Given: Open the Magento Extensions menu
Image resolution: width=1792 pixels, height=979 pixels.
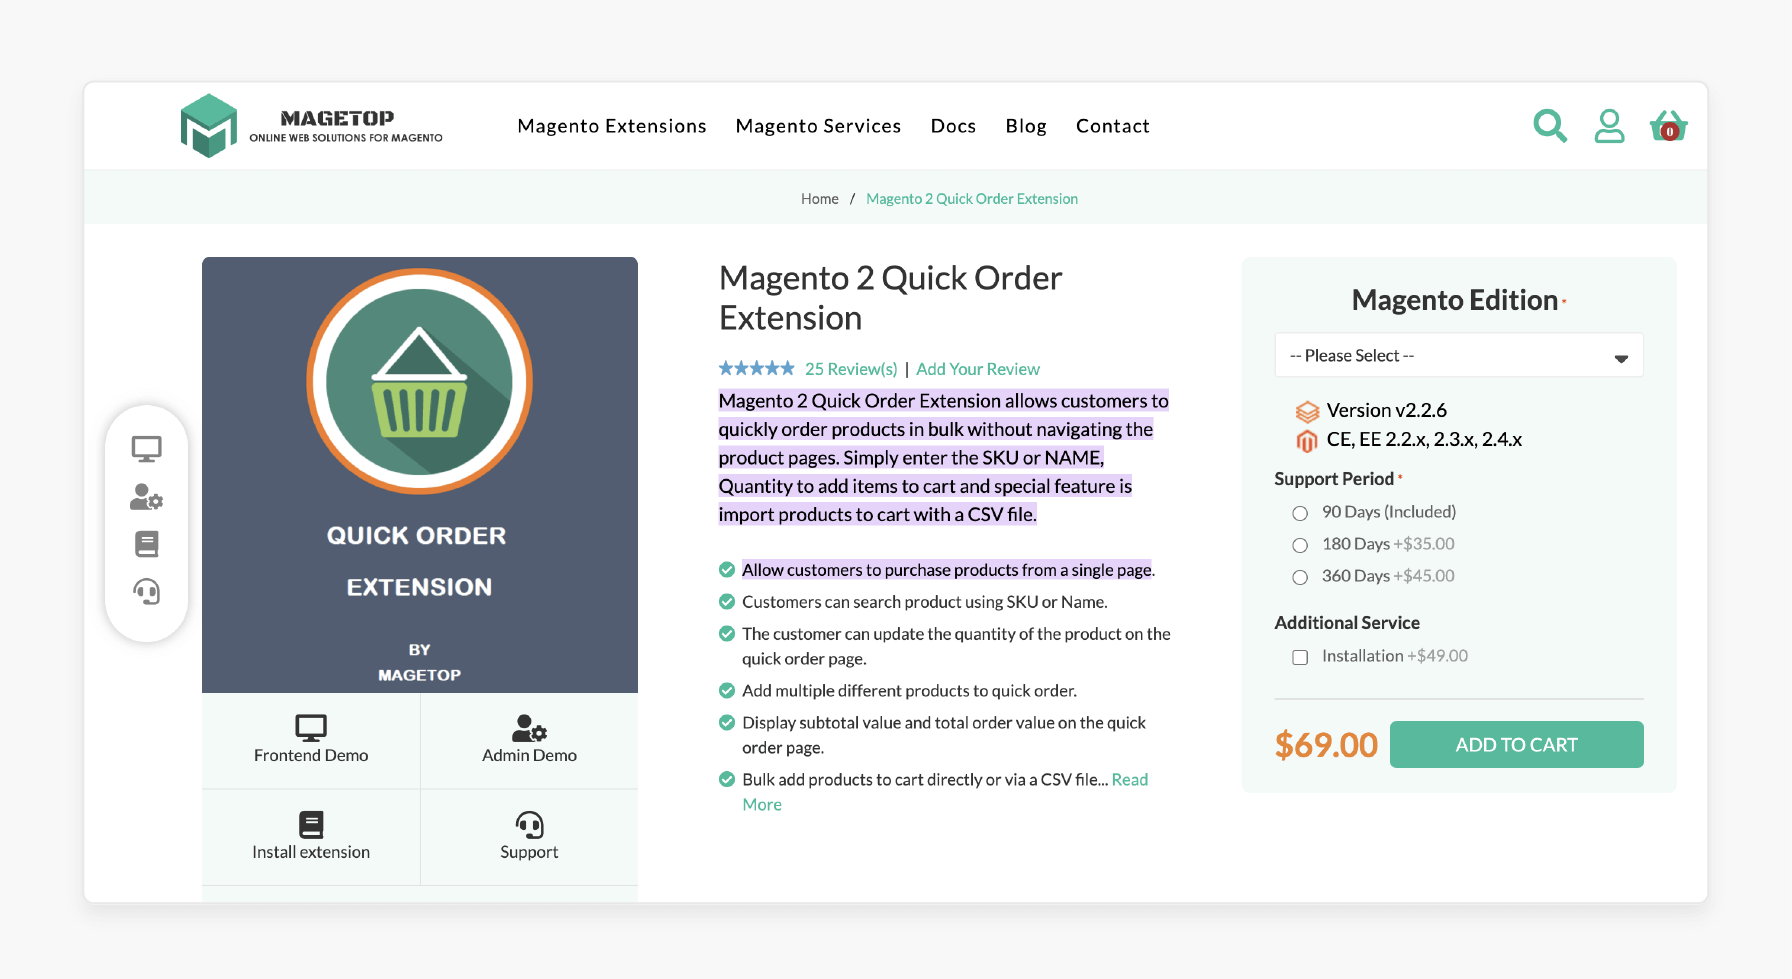Looking at the screenshot, I should 612,126.
